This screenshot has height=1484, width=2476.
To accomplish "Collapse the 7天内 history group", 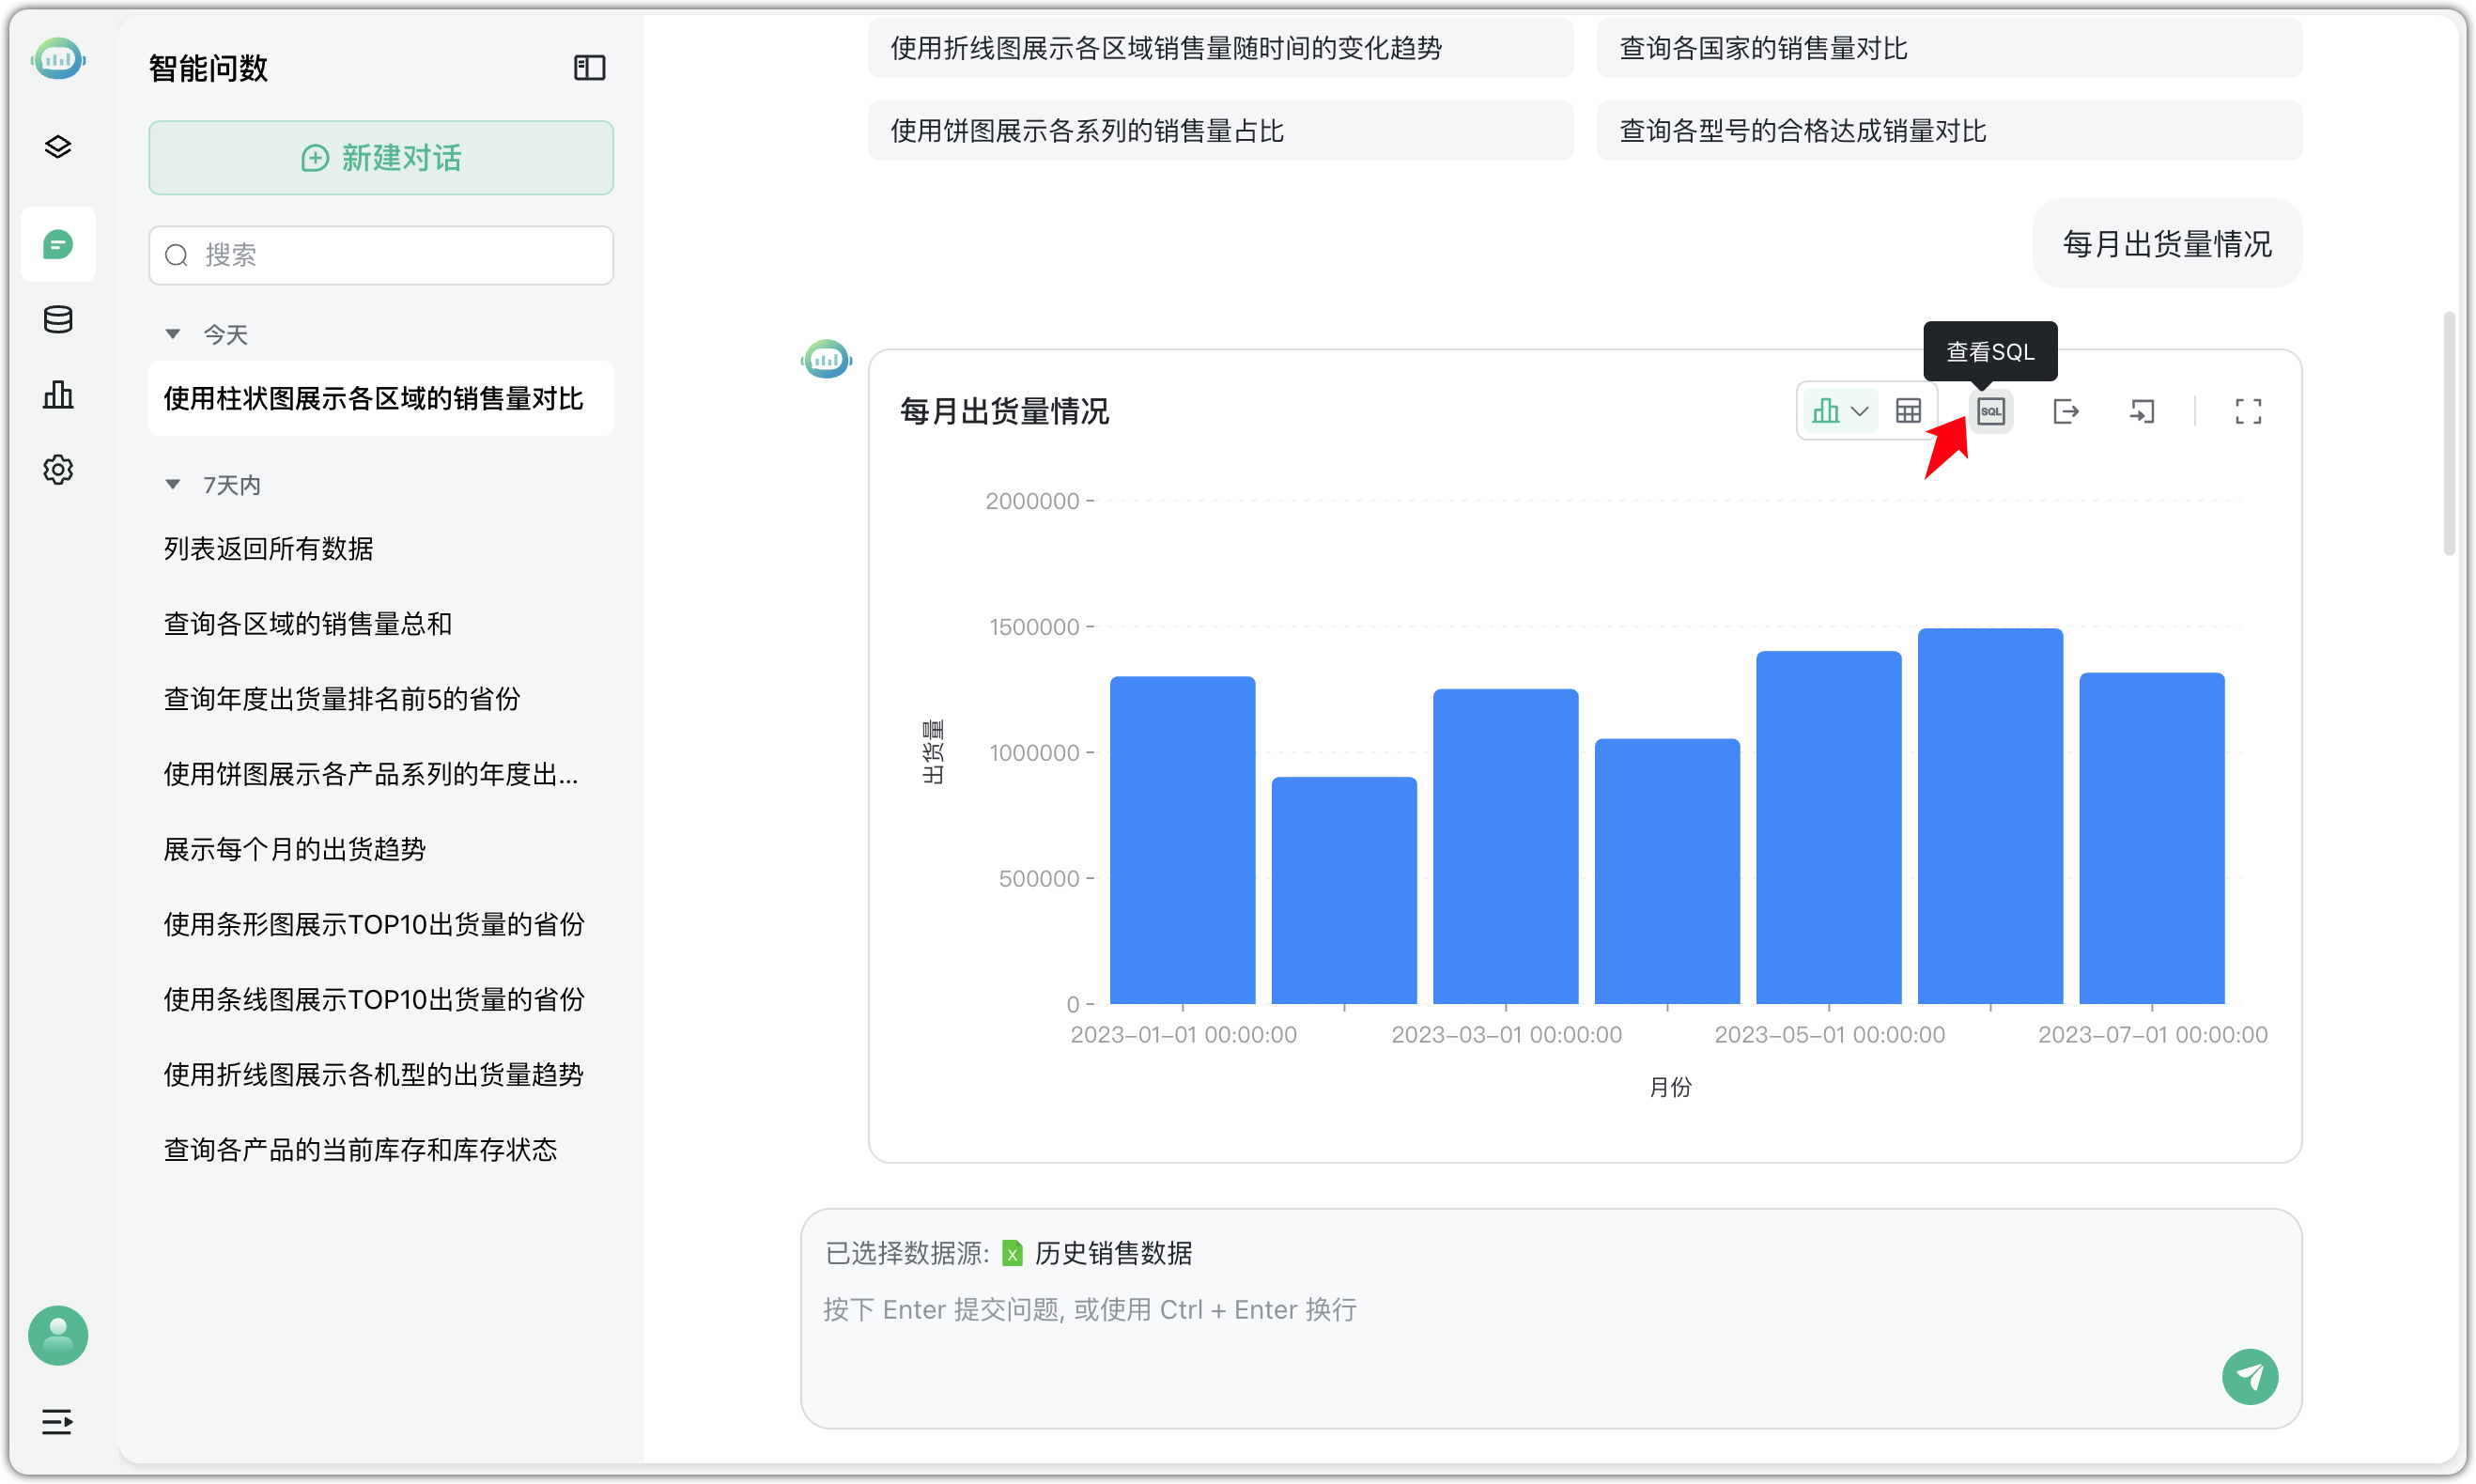I will (x=174, y=483).
